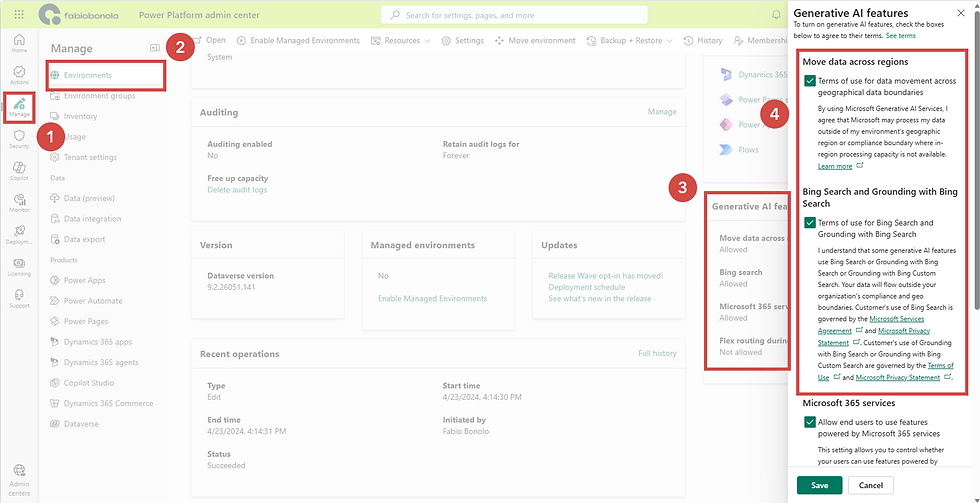Click Manage link in Auditing card
The image size is (980, 503).
click(x=662, y=112)
